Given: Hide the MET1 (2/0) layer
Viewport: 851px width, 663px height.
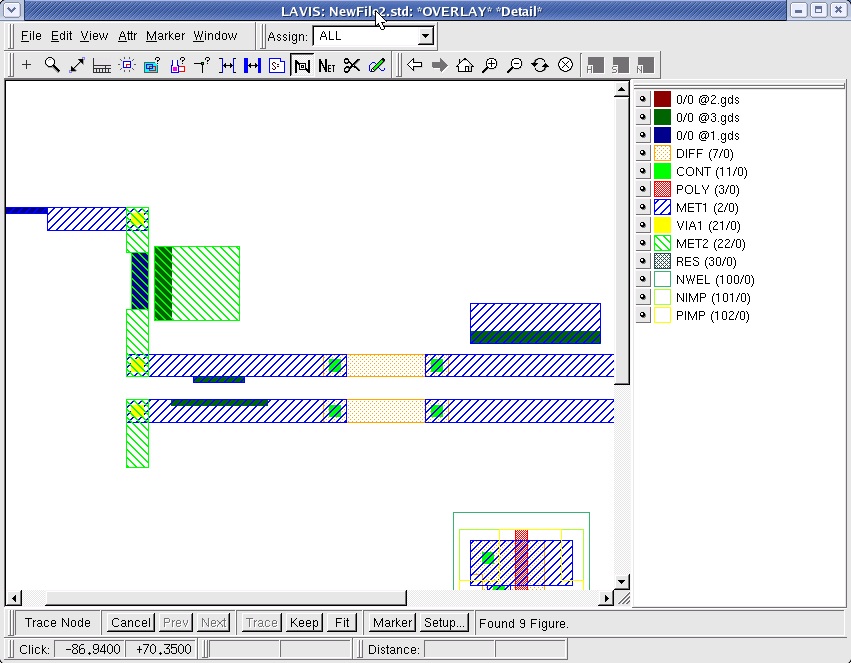Looking at the screenshot, I should tap(643, 207).
